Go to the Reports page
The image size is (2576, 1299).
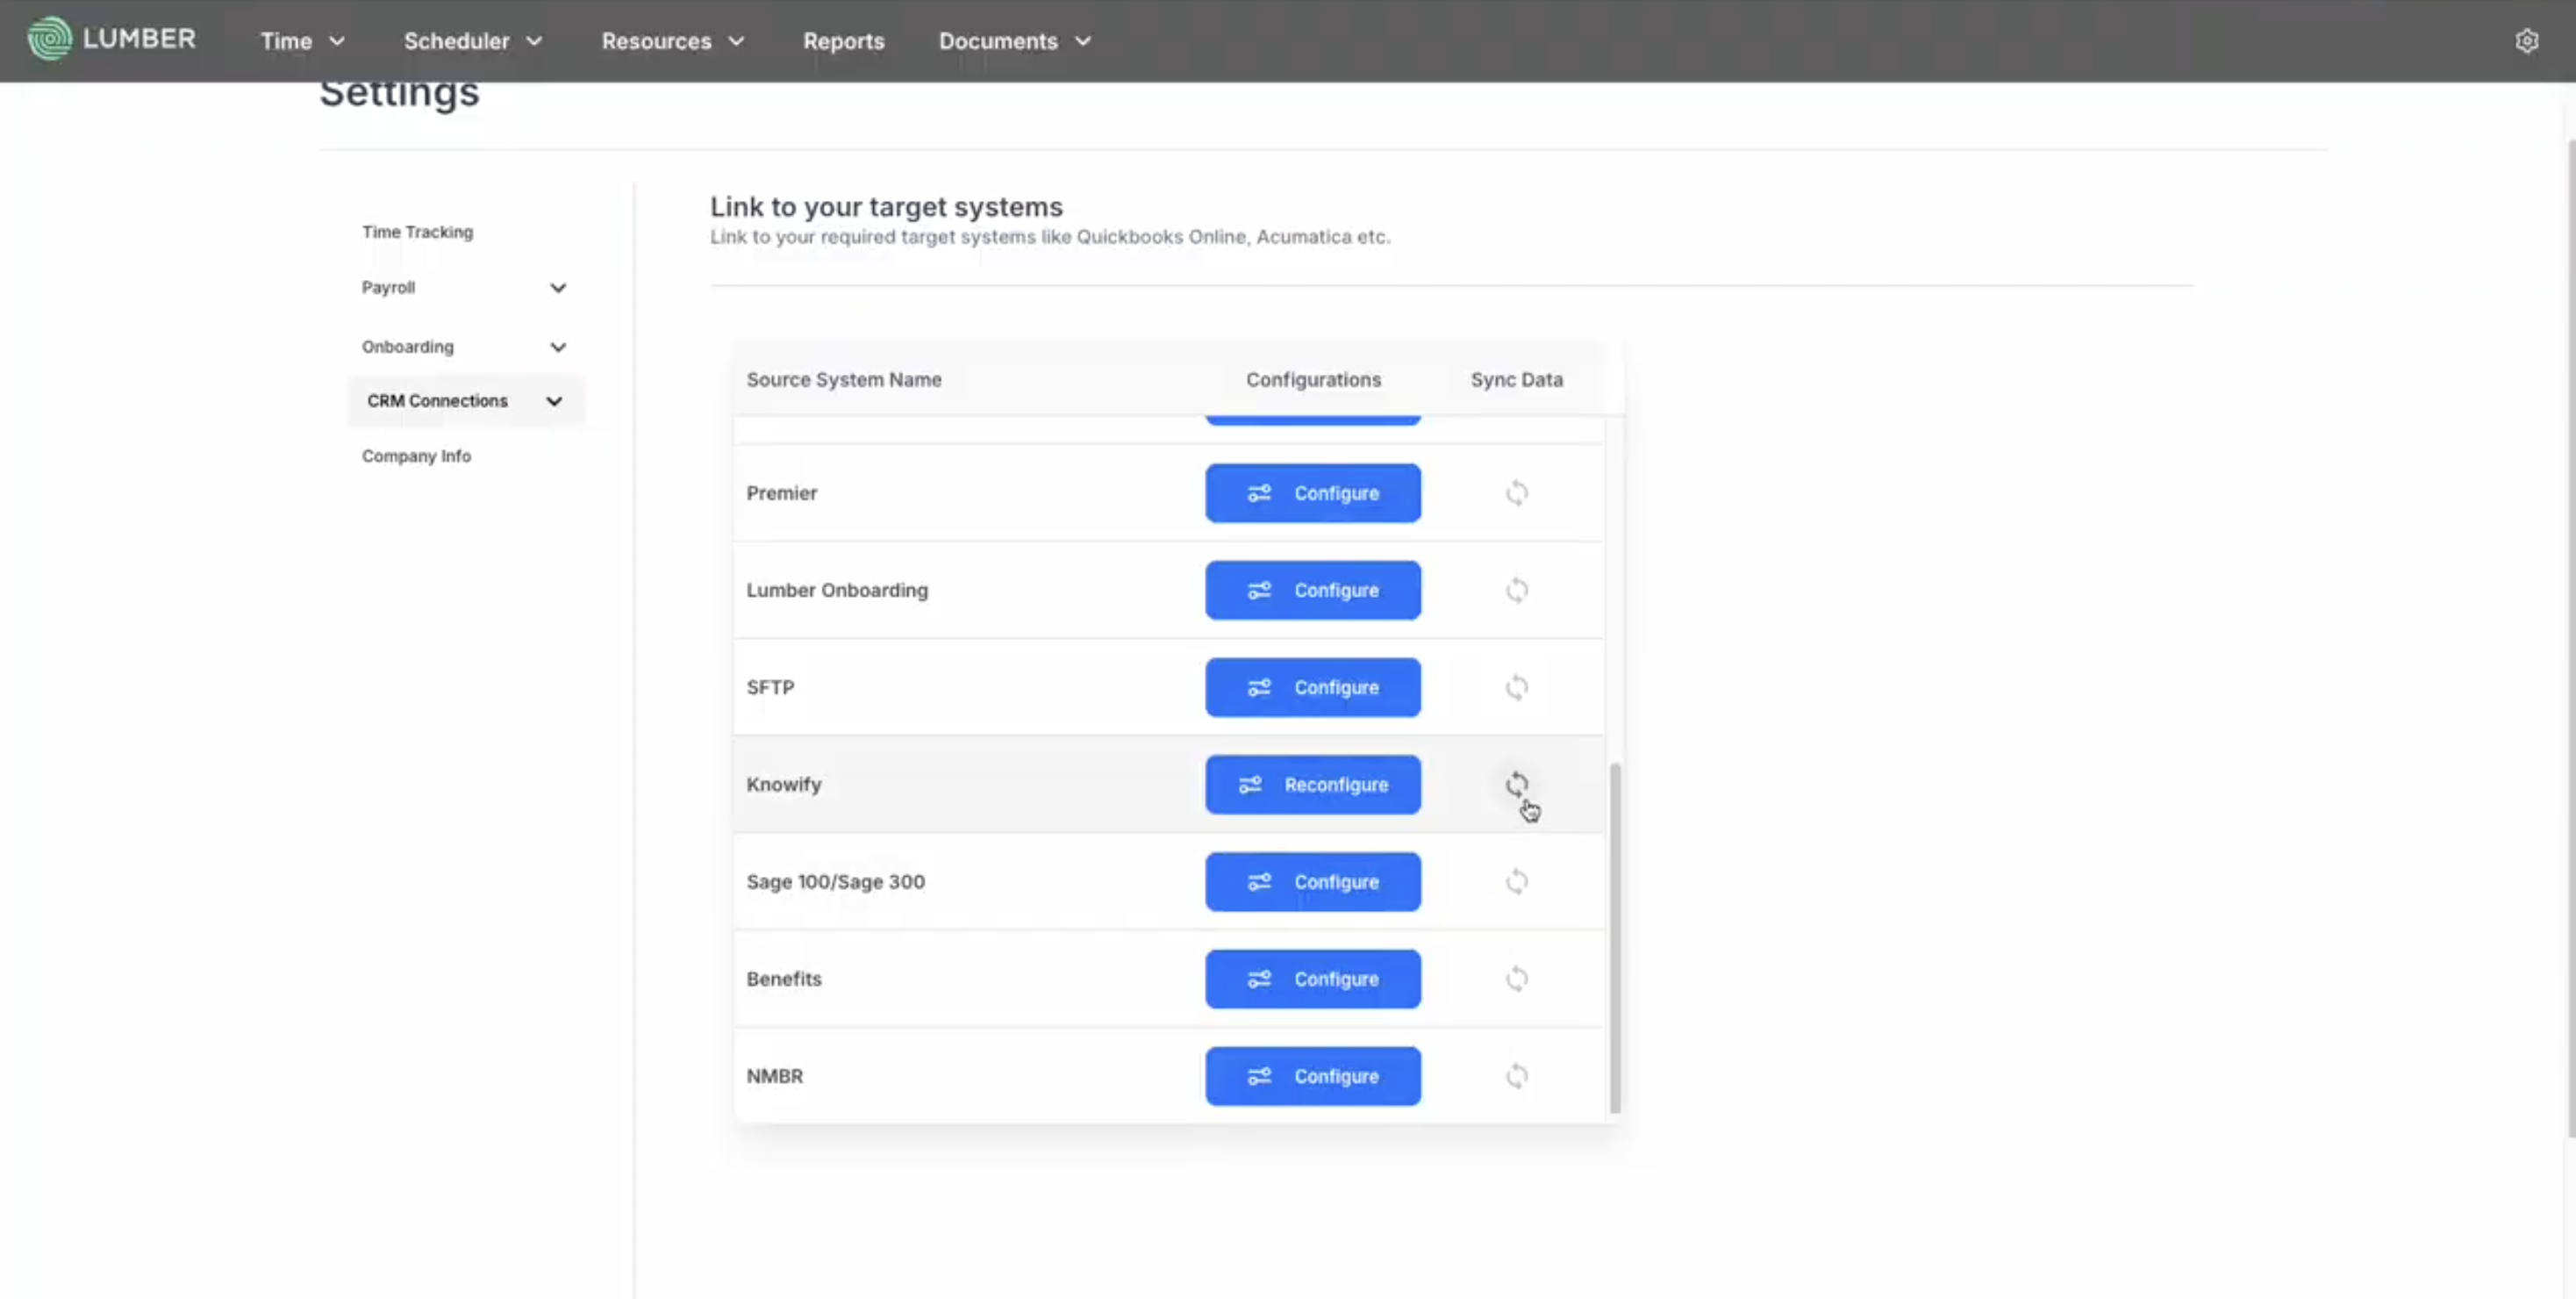click(x=843, y=41)
